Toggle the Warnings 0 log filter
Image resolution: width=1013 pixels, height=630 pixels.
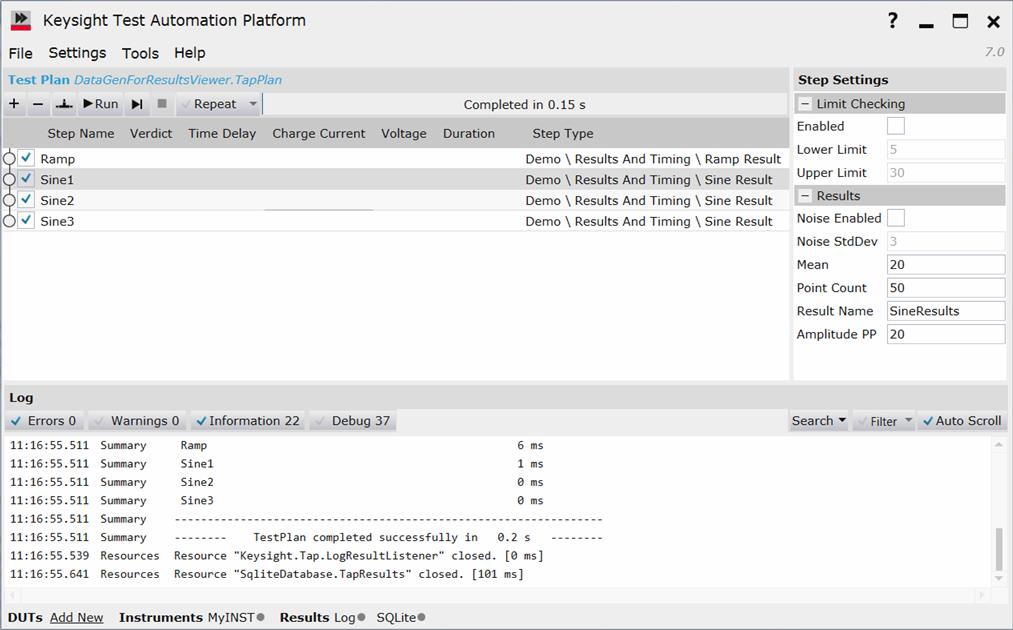point(137,421)
